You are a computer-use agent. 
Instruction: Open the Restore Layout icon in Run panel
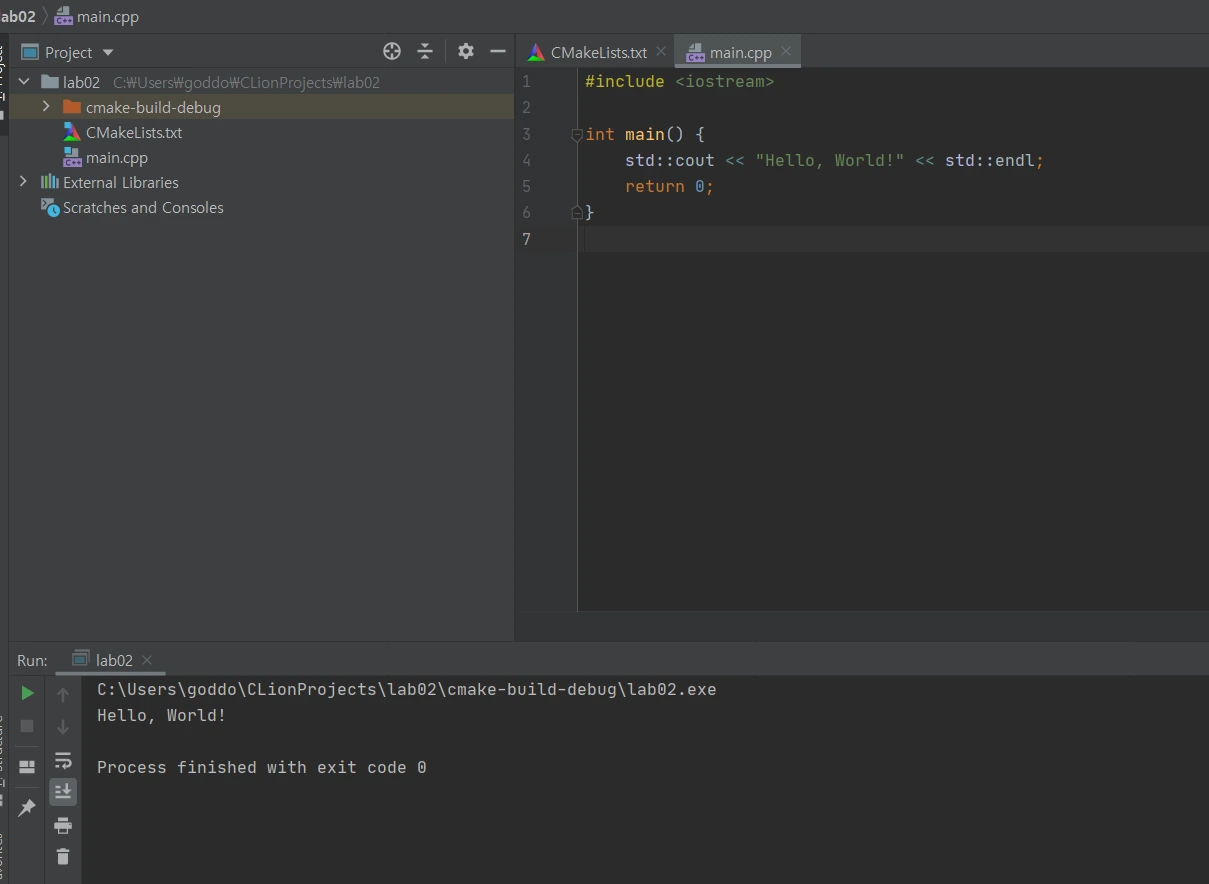tap(27, 767)
